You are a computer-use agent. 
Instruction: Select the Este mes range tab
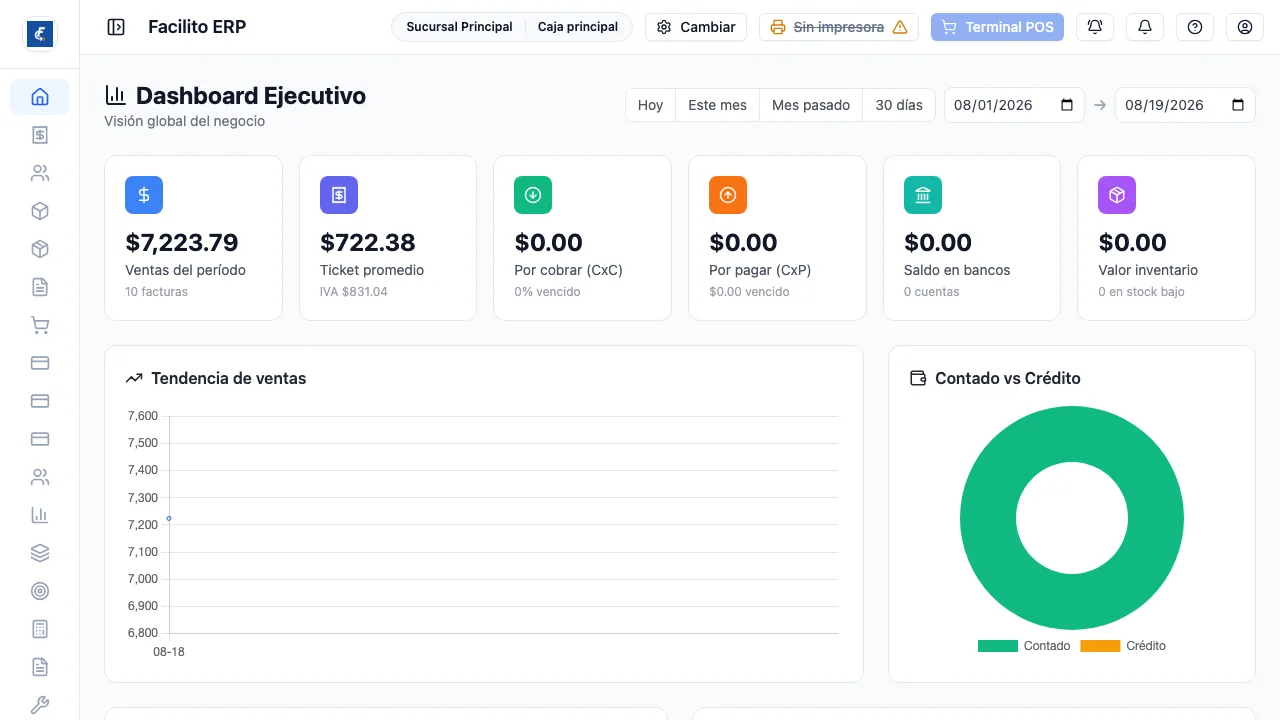point(717,105)
